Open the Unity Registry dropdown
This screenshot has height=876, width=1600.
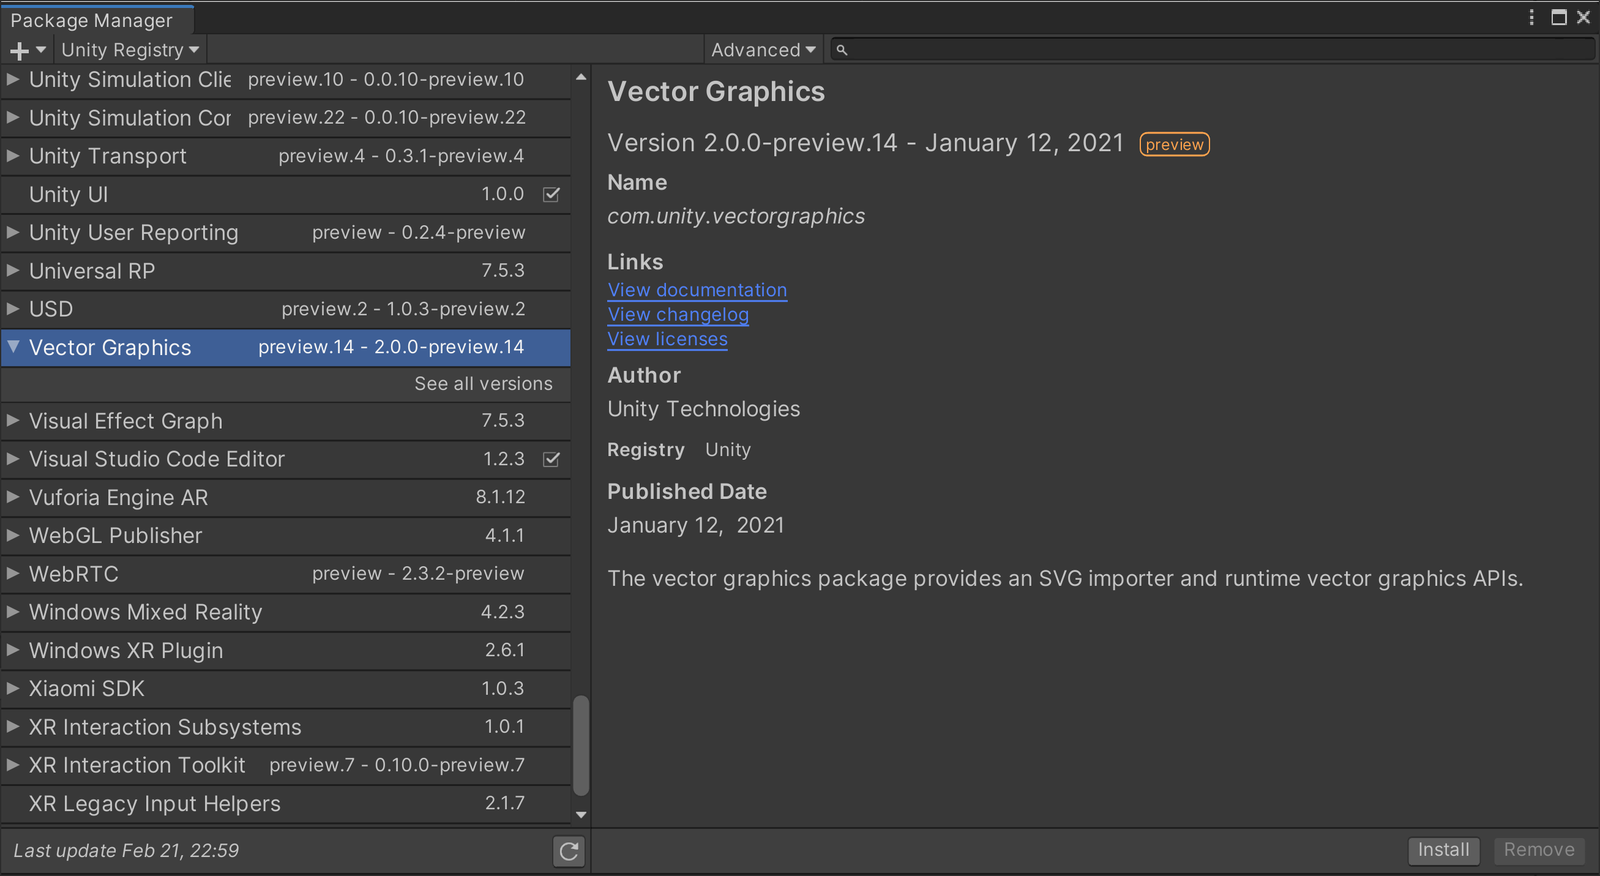pos(129,50)
